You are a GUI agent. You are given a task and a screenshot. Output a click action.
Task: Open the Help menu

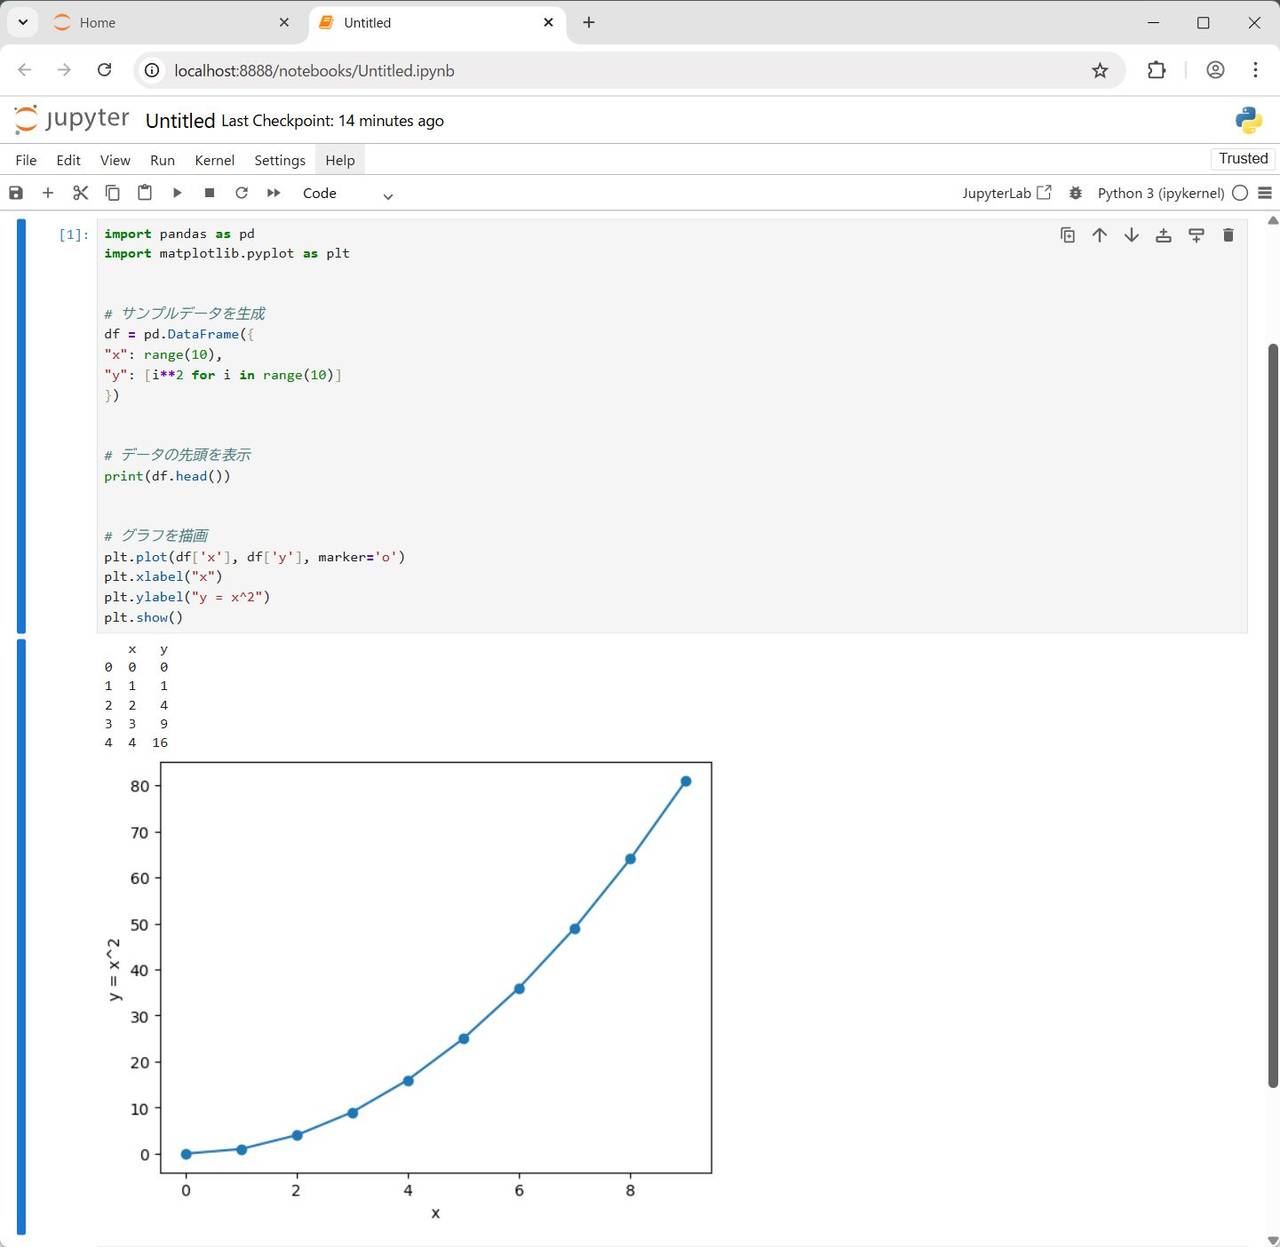coord(340,160)
